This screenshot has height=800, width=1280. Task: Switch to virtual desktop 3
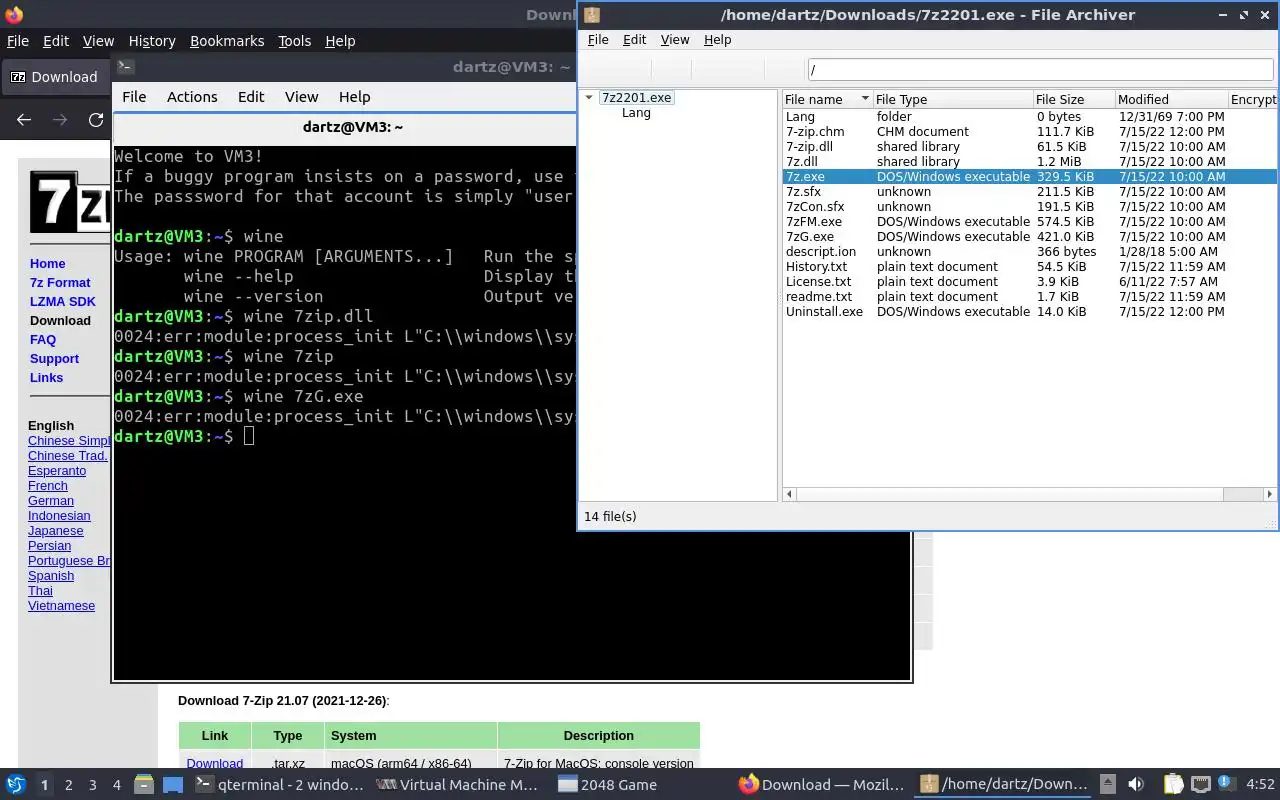[92, 785]
